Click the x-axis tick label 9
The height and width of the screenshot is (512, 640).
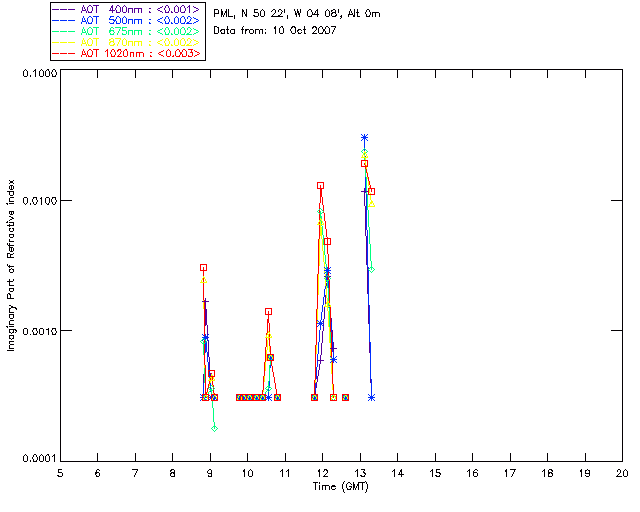[x=210, y=473]
